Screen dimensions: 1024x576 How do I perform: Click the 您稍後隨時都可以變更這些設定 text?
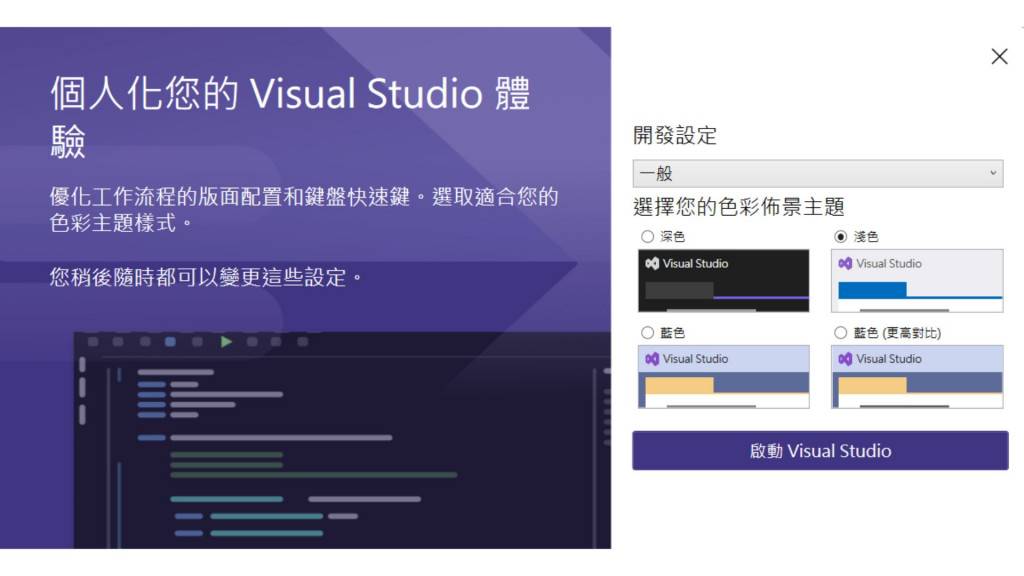click(x=206, y=277)
